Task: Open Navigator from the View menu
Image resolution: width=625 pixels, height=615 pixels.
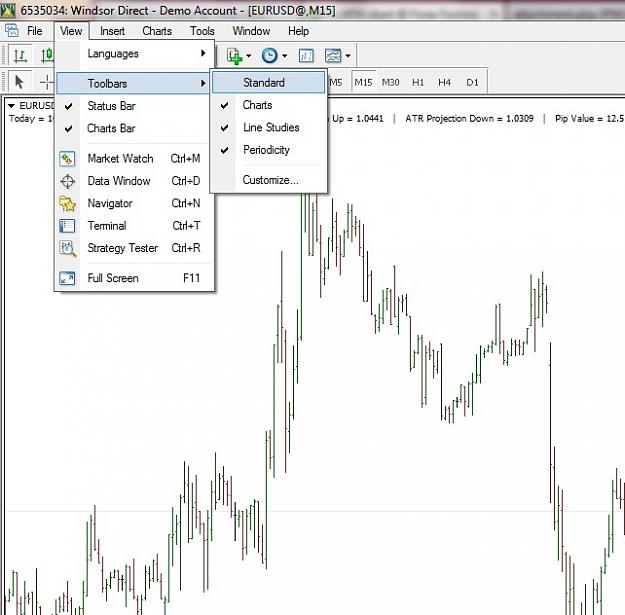Action: [134, 203]
